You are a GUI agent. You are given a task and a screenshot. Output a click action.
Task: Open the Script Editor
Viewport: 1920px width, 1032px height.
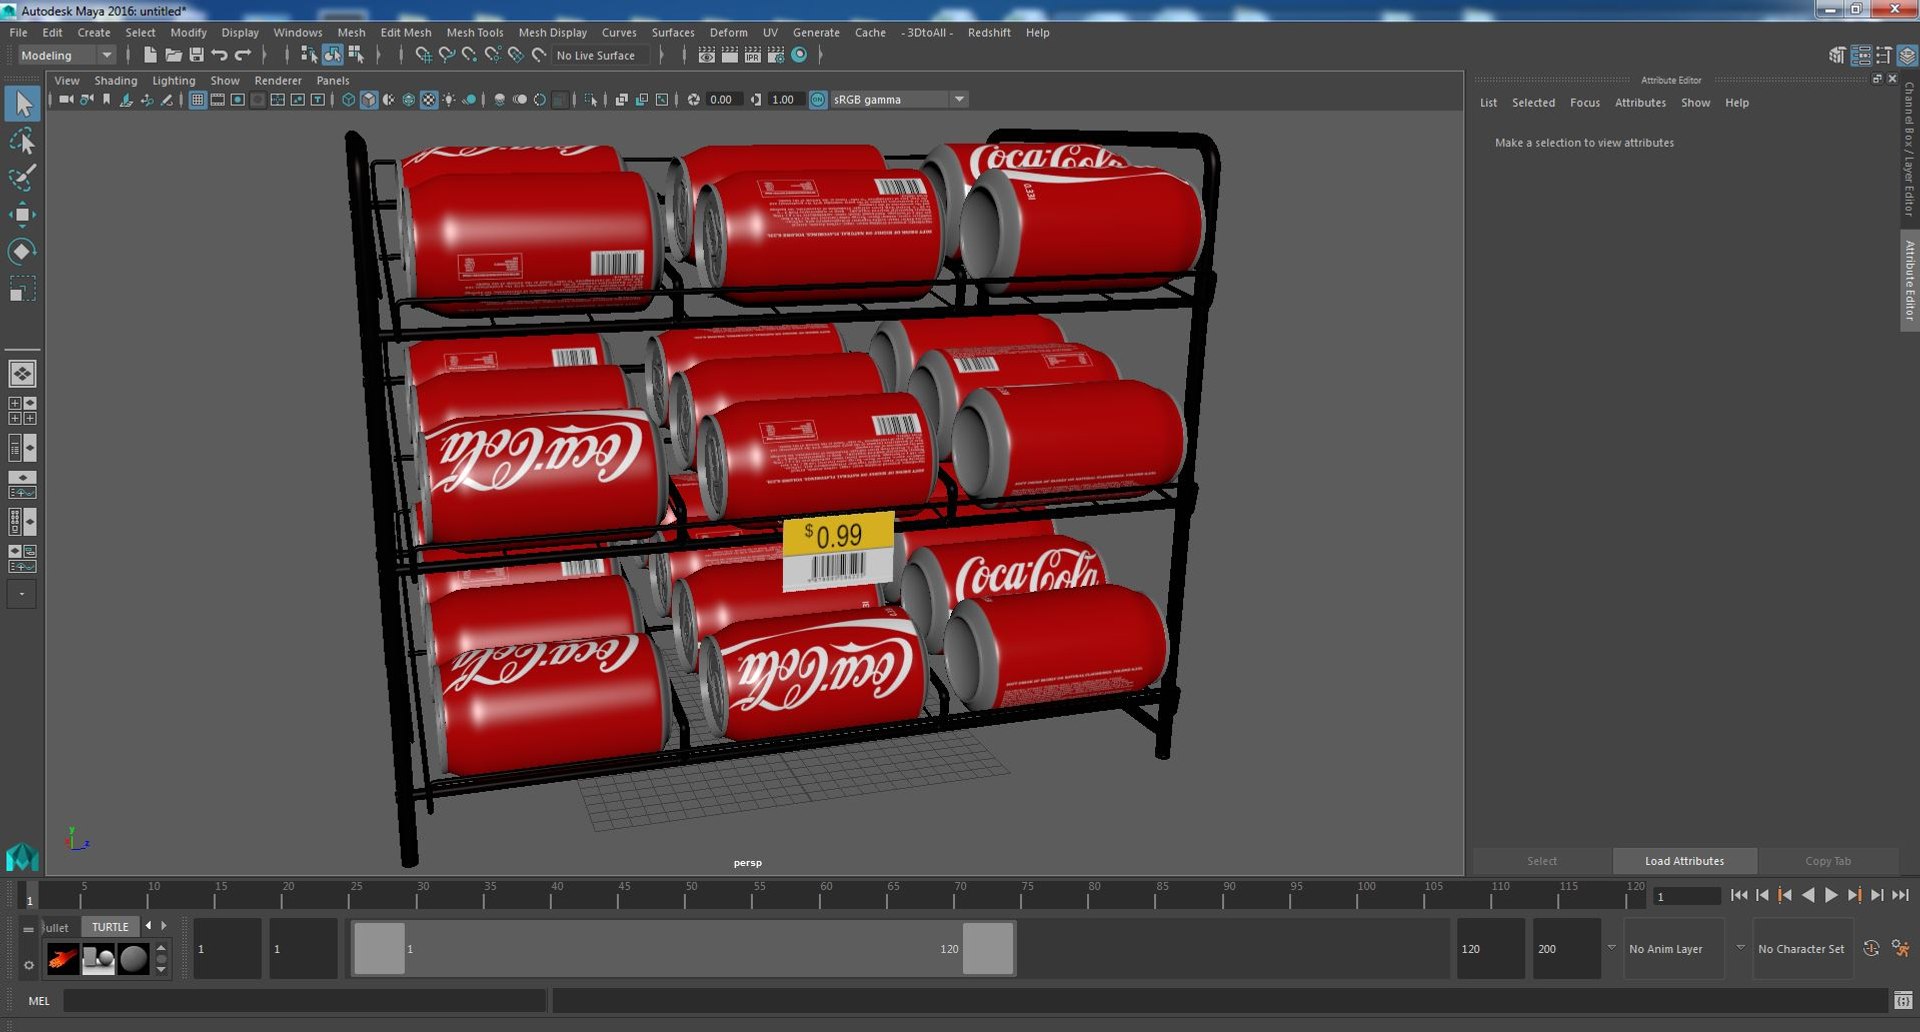(x=1903, y=1000)
